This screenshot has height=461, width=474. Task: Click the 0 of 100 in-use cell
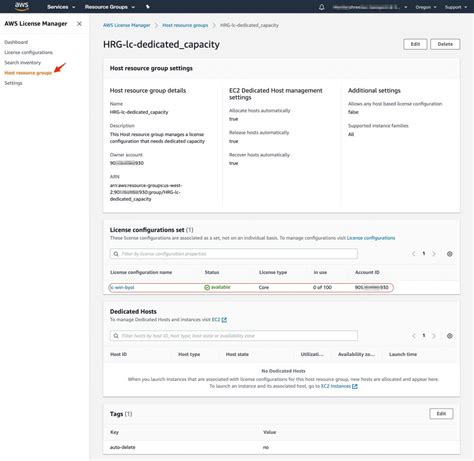pyautogui.click(x=322, y=287)
